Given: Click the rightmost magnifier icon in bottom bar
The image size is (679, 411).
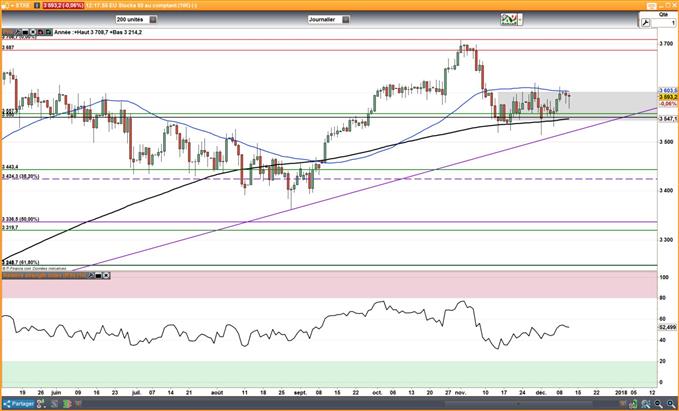Looking at the screenshot, I should point(670,404).
